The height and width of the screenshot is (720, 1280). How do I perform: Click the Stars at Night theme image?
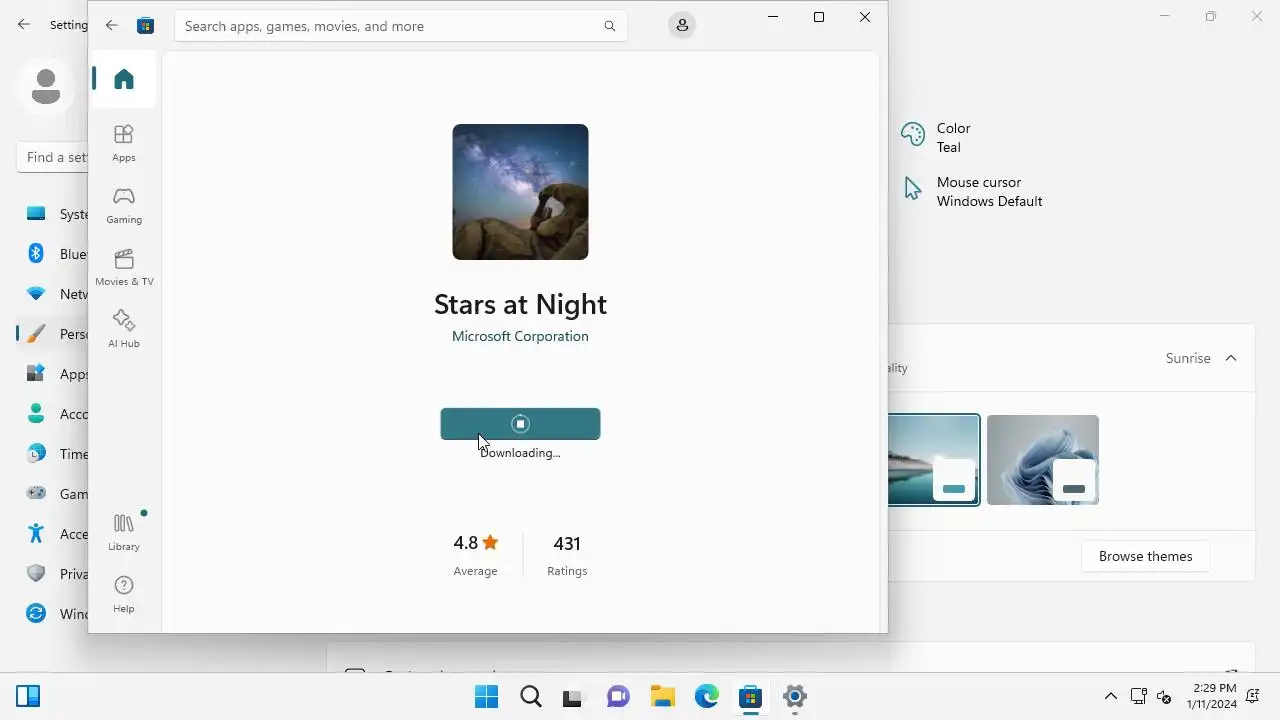point(520,192)
